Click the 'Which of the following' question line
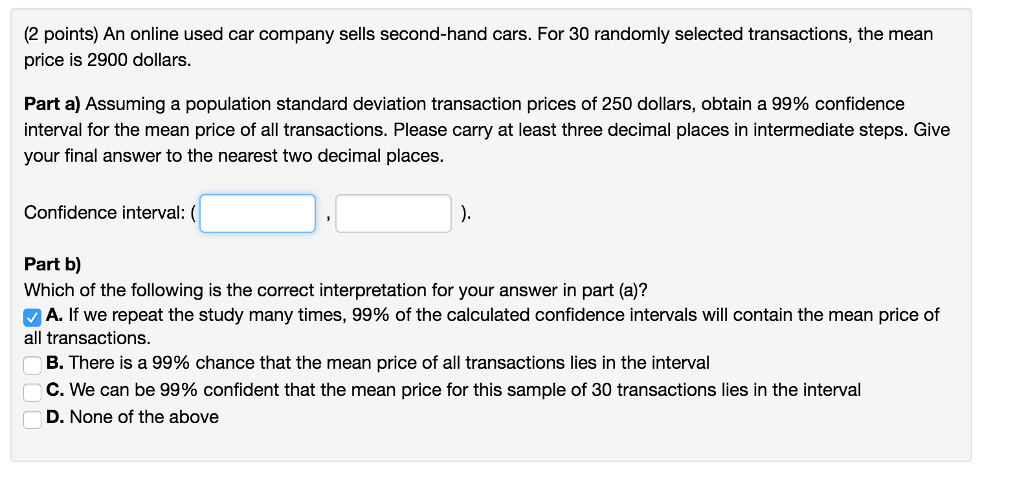The height and width of the screenshot is (480, 1024). pos(336,290)
